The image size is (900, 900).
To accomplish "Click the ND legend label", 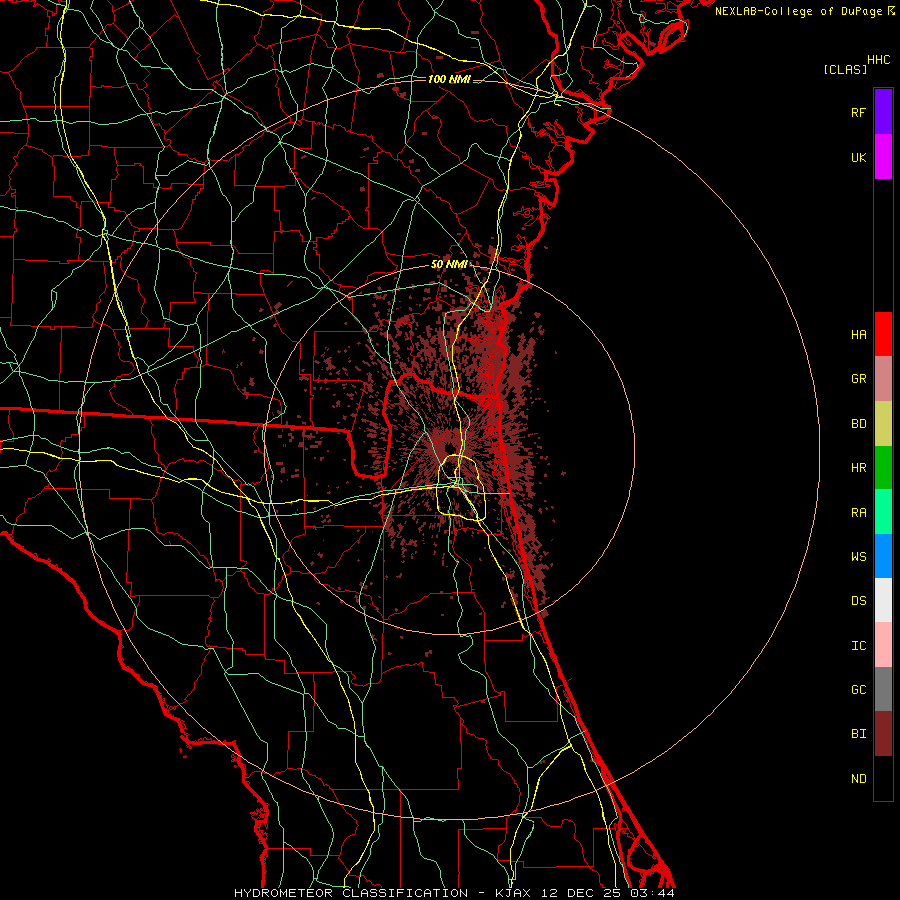I will (858, 778).
